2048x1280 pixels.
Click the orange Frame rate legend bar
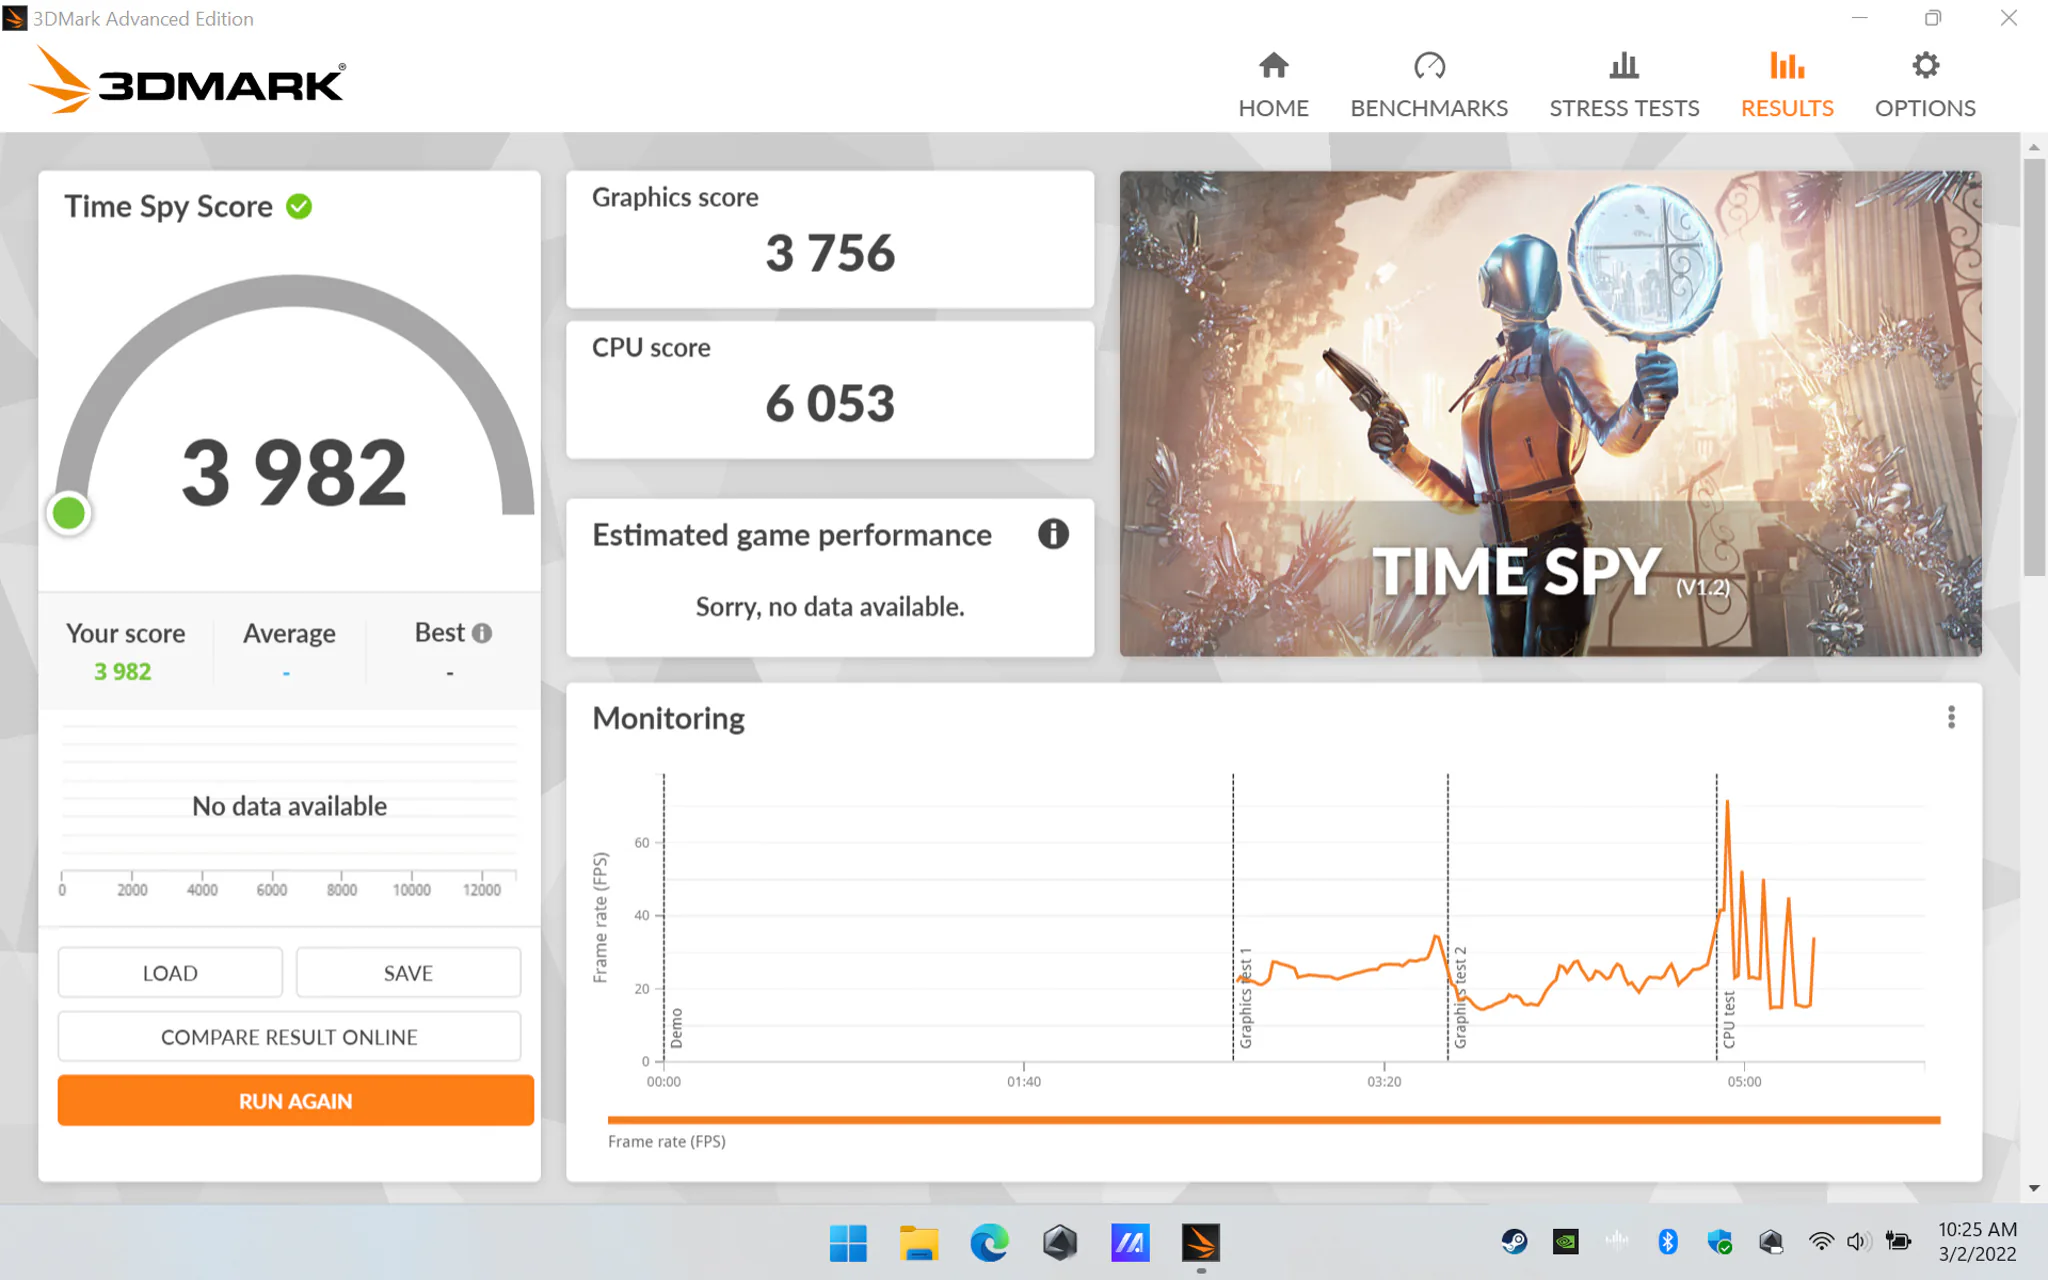1274,1120
